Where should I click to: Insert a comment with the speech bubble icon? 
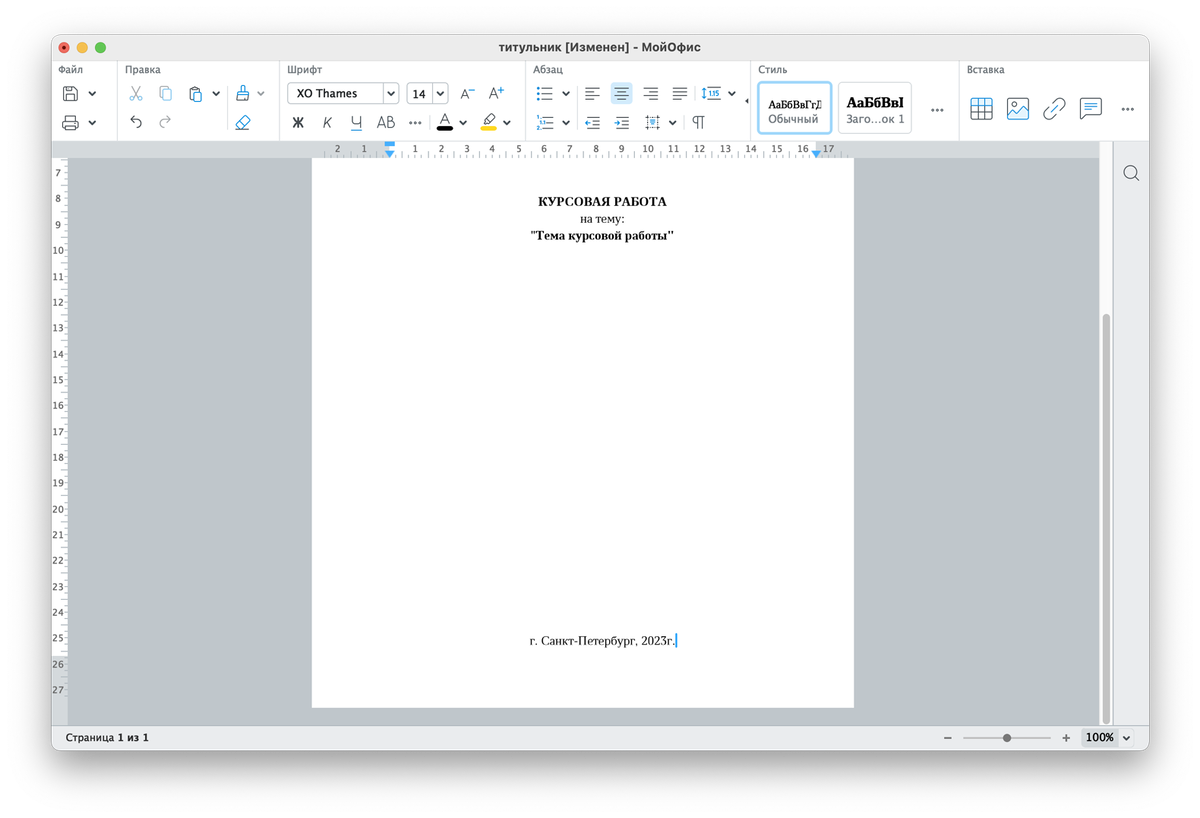click(x=1091, y=109)
